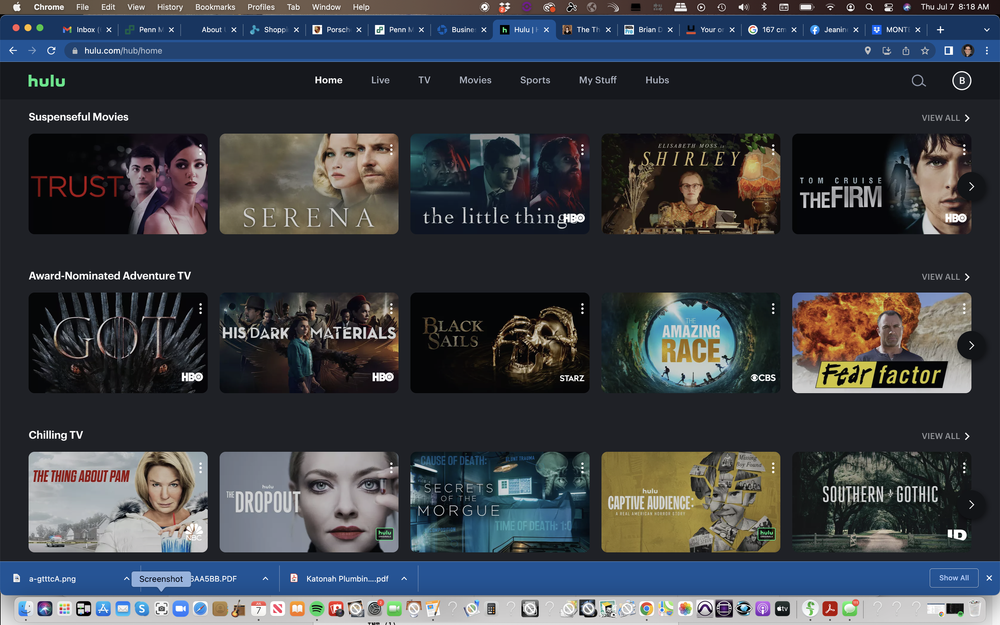1000x625 pixels.
Task: Close the downloads bar
Action: [x=989, y=578]
